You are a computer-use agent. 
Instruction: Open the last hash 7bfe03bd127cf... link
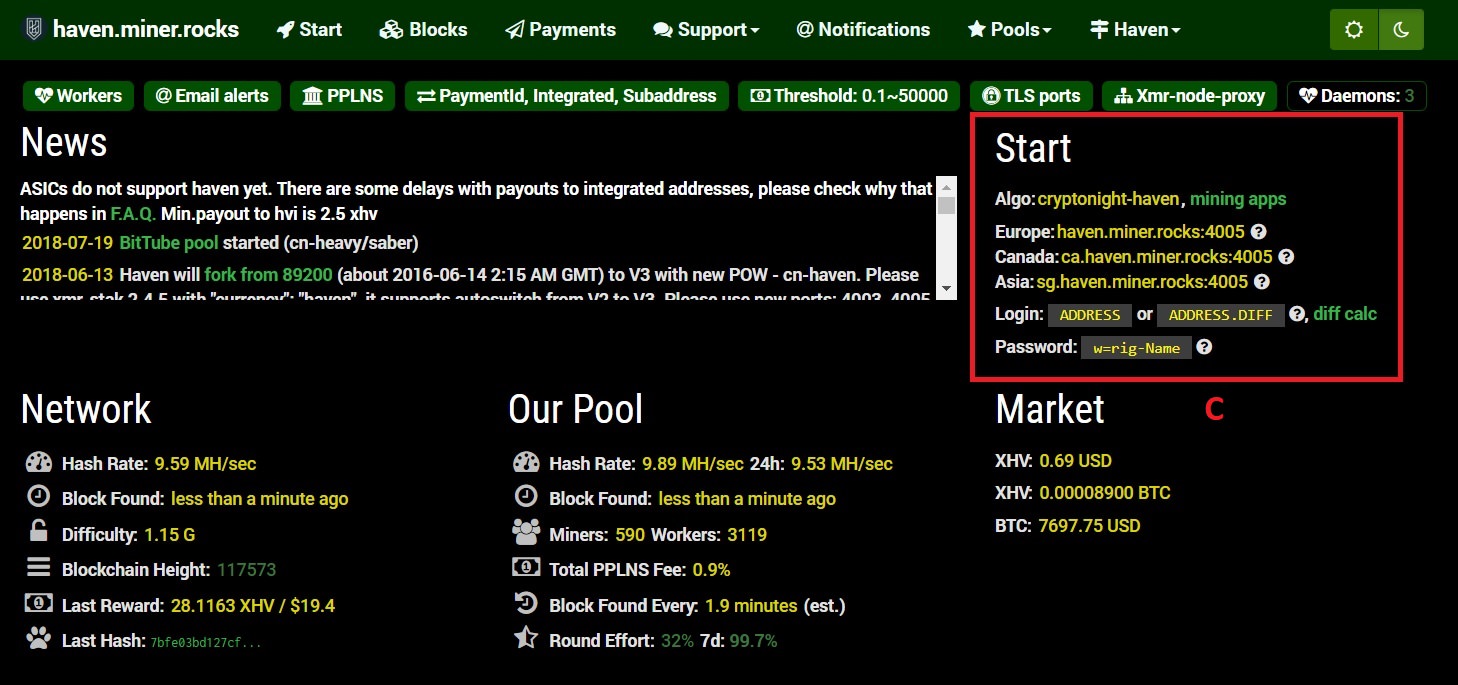tap(206, 642)
